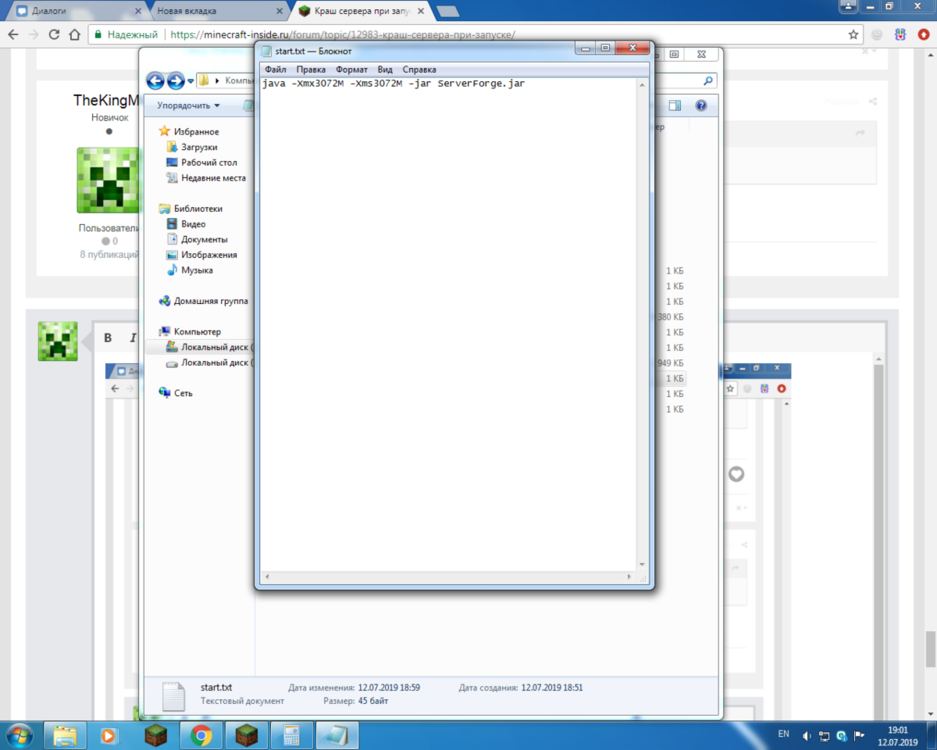This screenshot has height=750, width=937.
Task: Open the Правка menu in Notepad
Action: click(x=311, y=69)
